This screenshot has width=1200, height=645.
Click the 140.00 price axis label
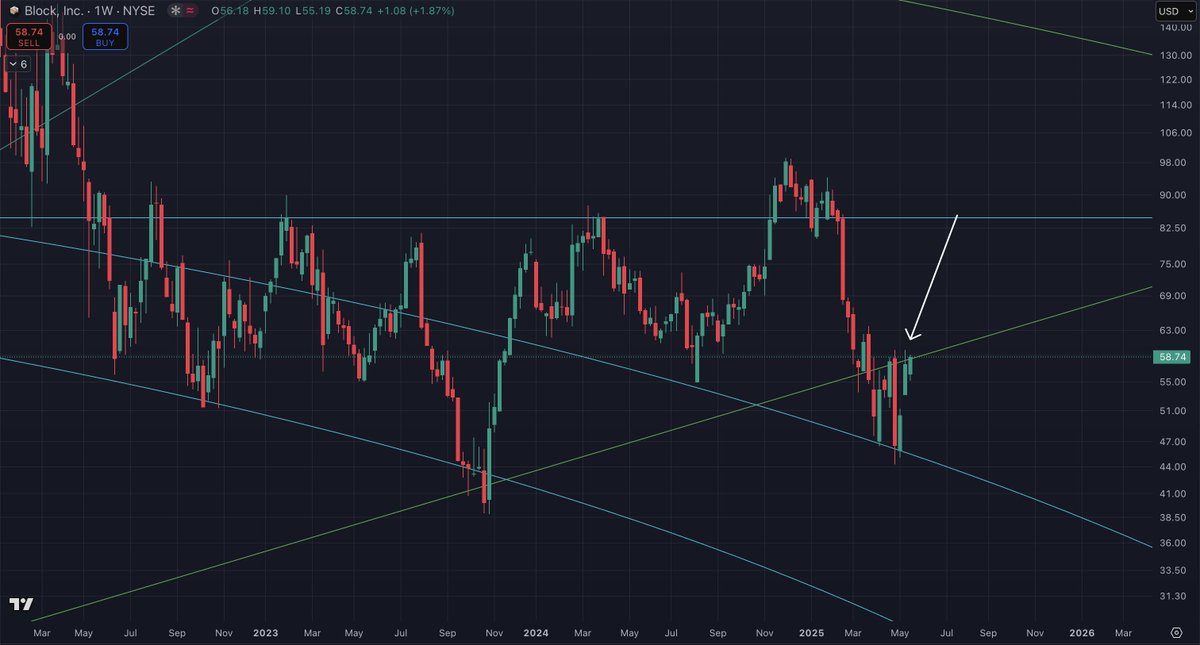1175,28
